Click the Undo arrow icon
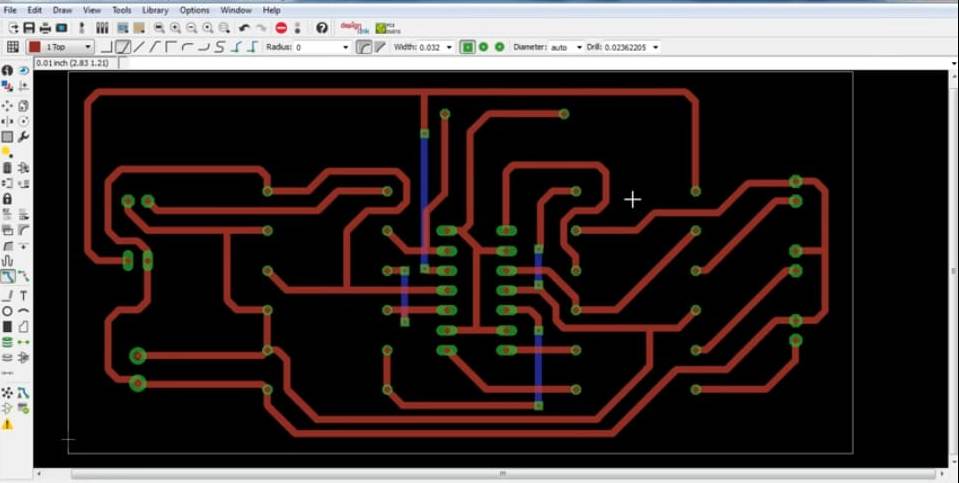 [x=244, y=28]
